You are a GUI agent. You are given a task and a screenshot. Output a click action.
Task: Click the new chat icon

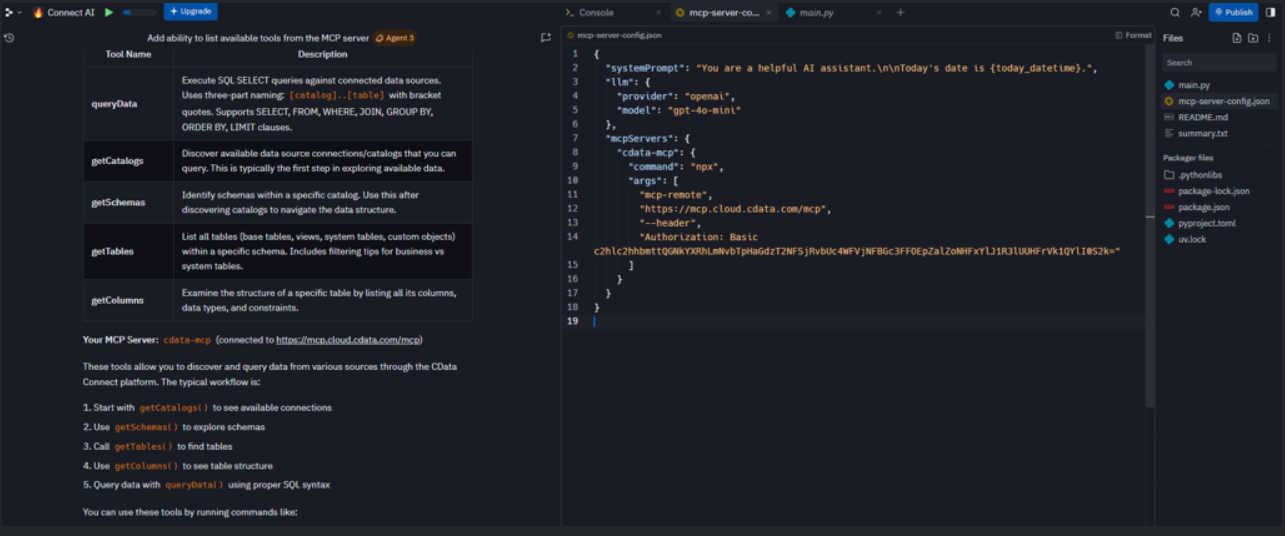pyautogui.click(x=546, y=38)
